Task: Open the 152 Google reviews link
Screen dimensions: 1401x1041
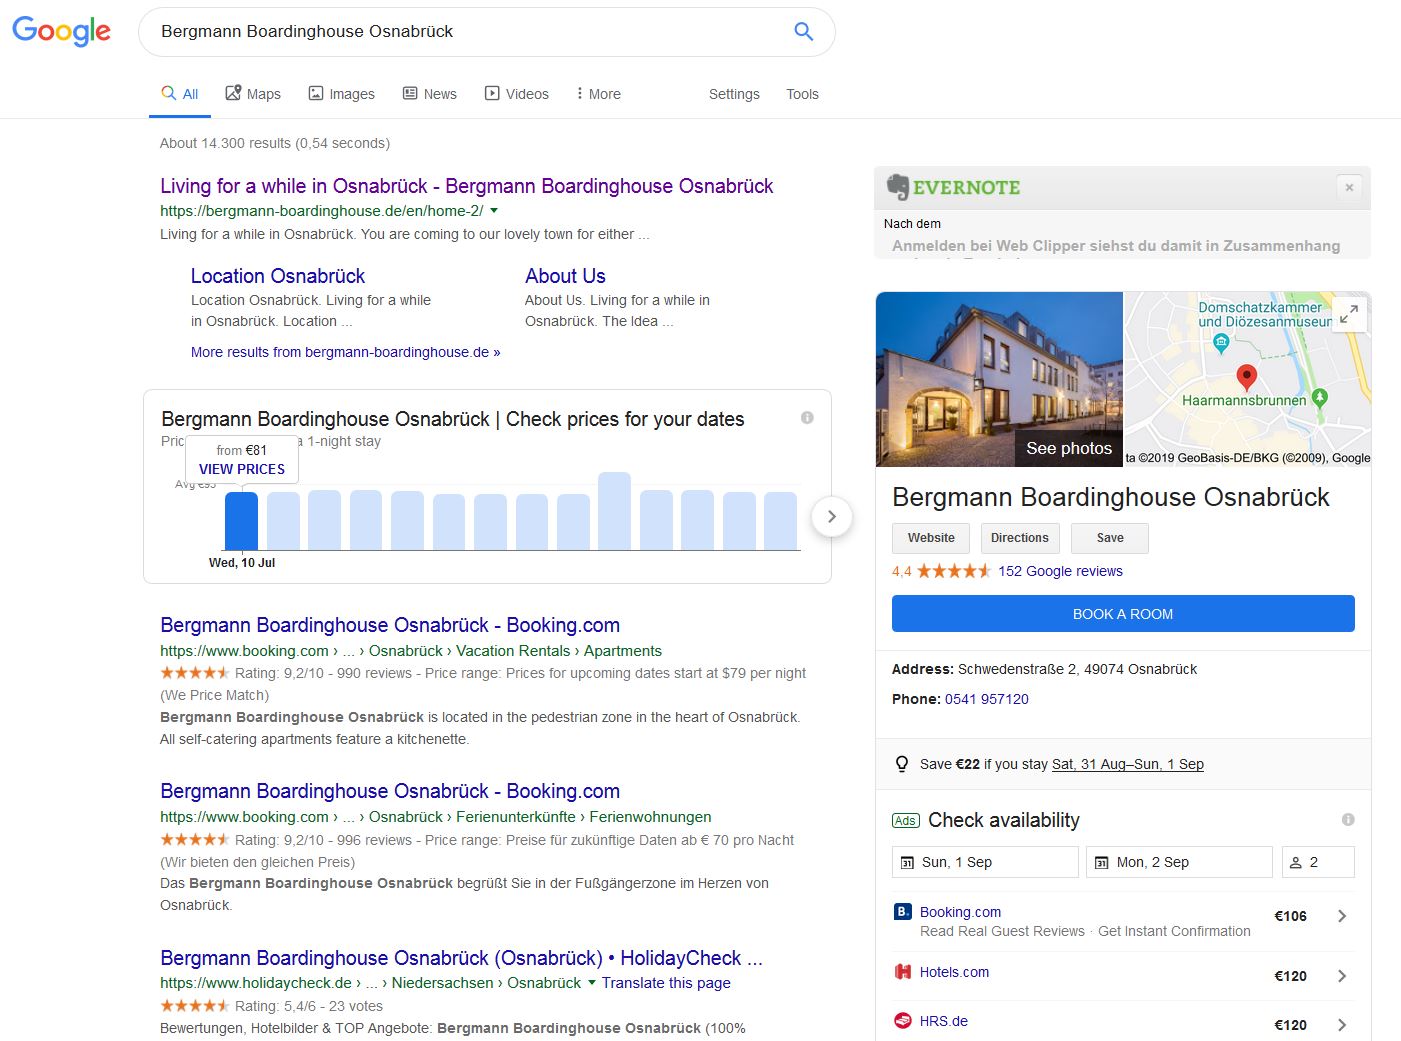Action: tap(1059, 571)
